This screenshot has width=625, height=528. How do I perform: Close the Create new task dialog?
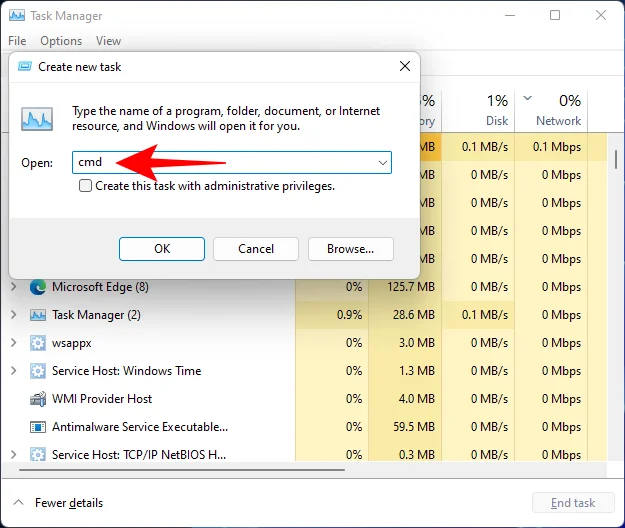coord(405,66)
